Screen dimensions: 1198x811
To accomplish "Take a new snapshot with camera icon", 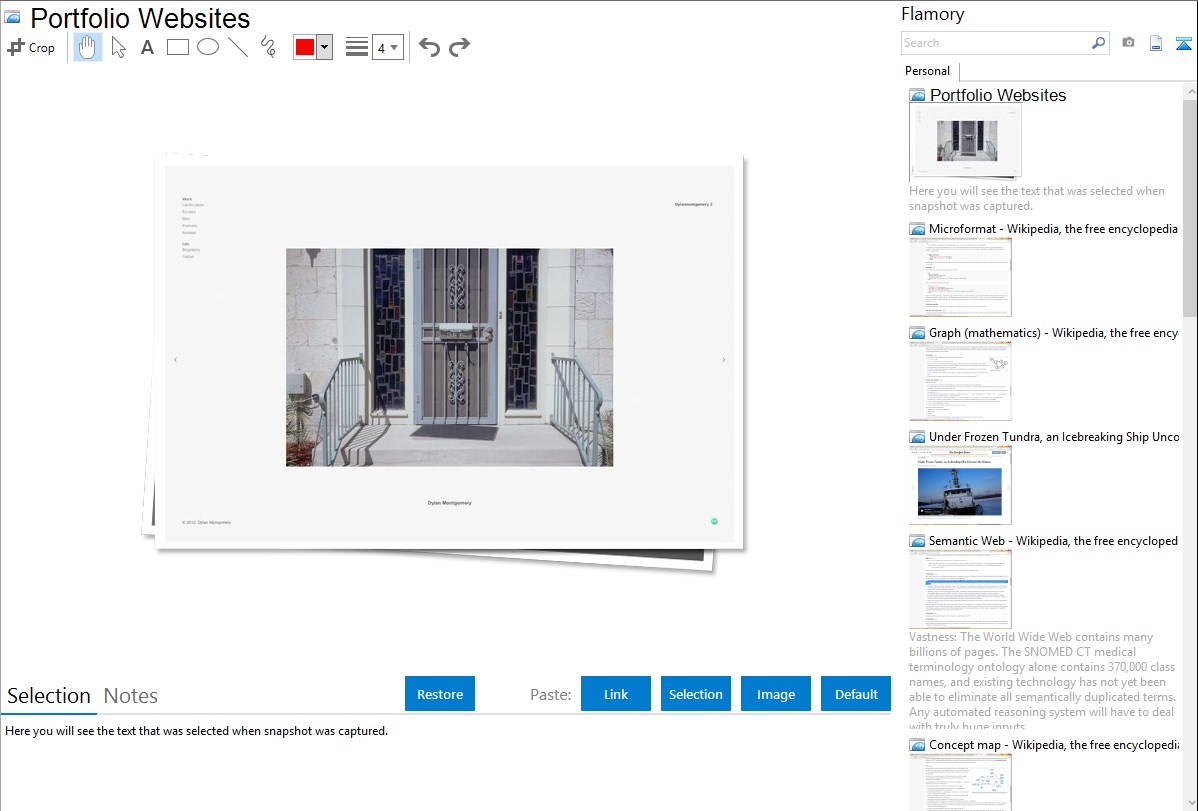I will (x=1128, y=43).
